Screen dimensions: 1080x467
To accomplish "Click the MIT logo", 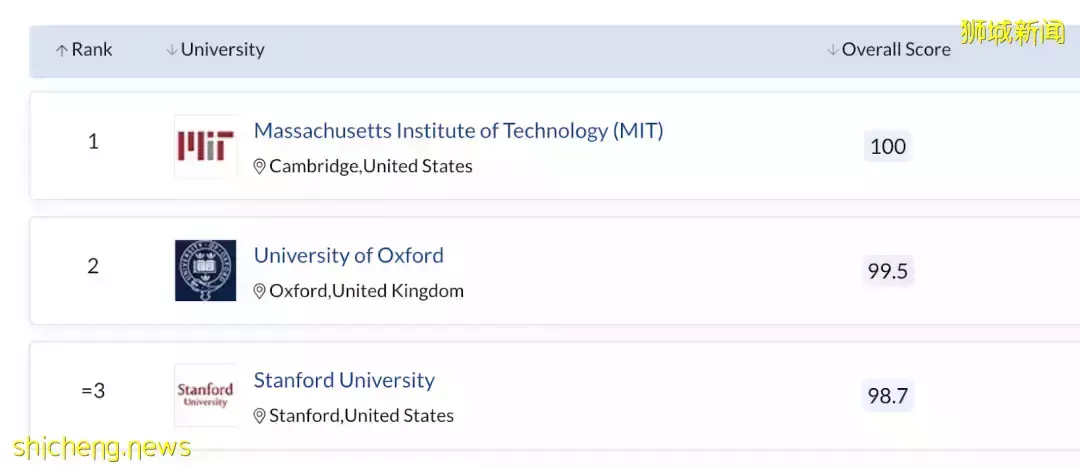I will click(x=205, y=146).
